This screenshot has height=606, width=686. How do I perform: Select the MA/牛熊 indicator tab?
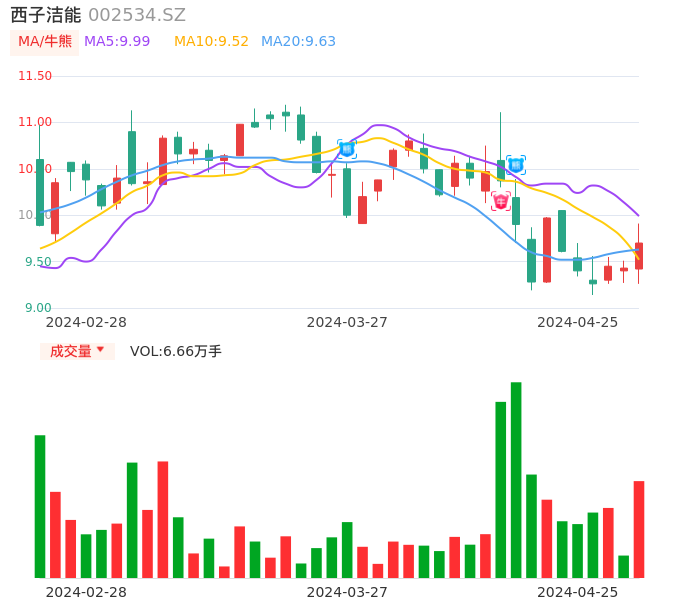45,42
